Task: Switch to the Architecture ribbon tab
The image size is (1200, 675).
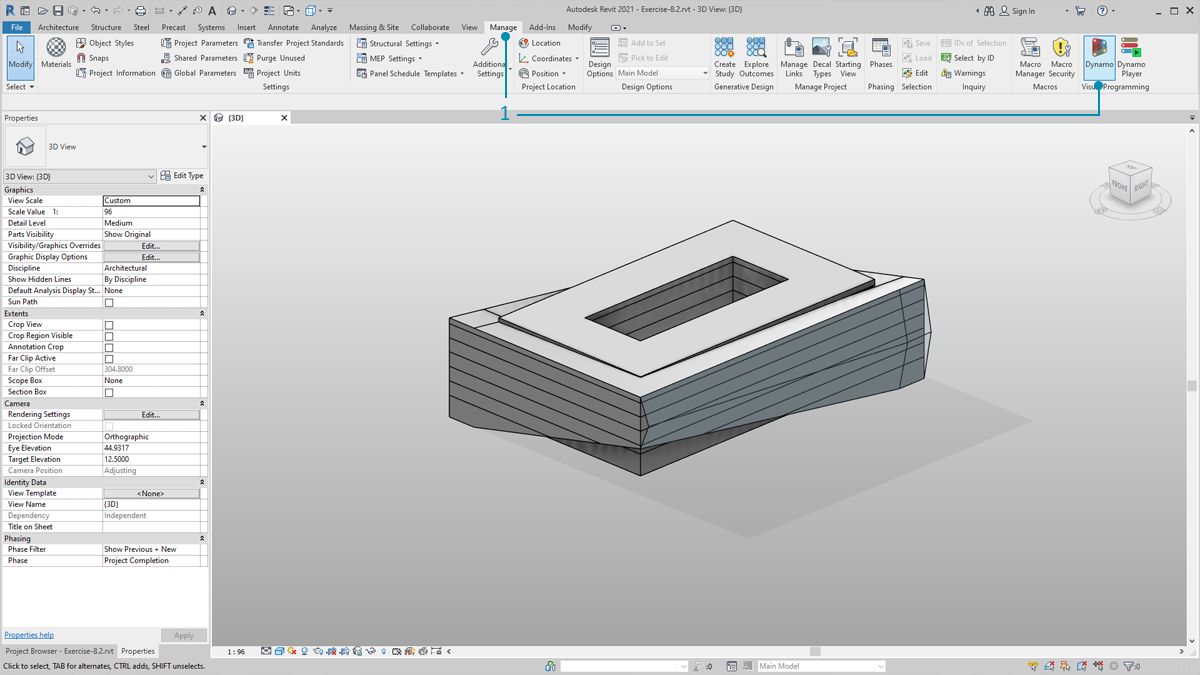Action: (58, 27)
